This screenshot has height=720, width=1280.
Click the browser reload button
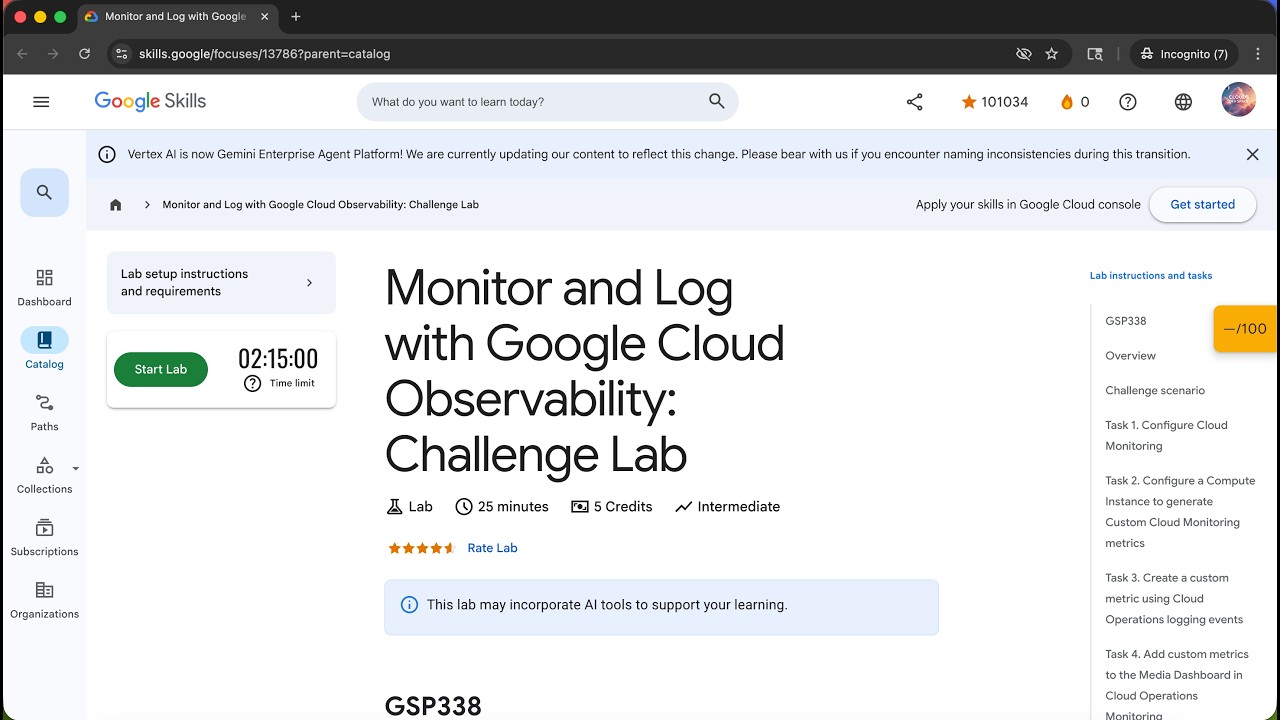point(84,54)
